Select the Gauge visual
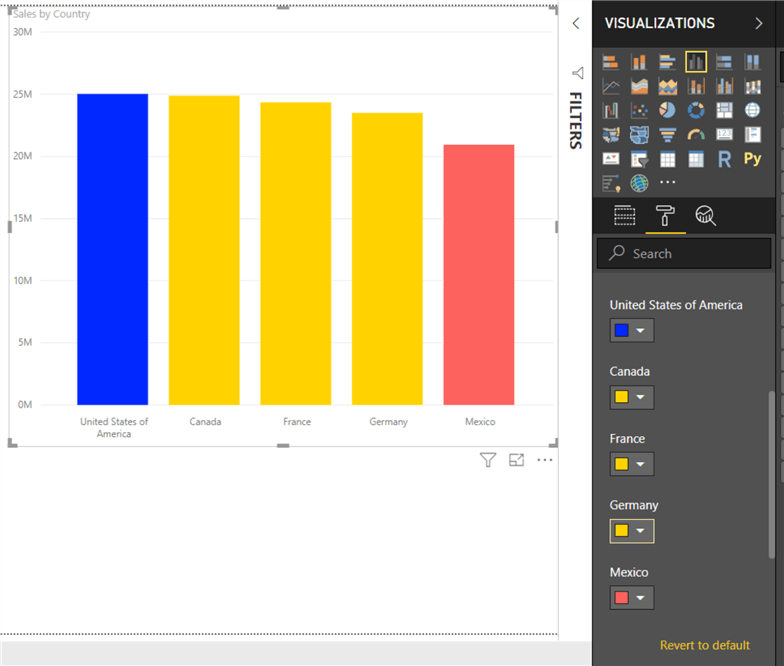The height and width of the screenshot is (666, 784). [696, 134]
